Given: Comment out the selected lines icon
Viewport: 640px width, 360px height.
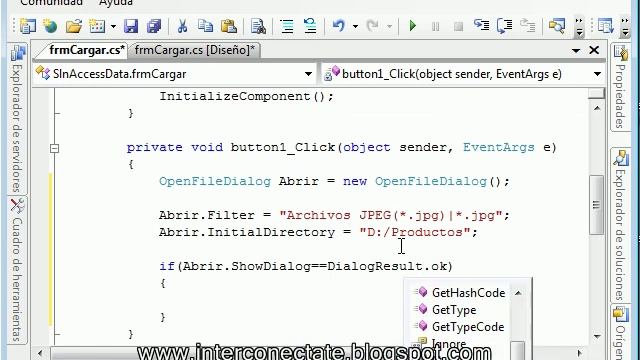Looking at the screenshot, I should coord(287,26).
